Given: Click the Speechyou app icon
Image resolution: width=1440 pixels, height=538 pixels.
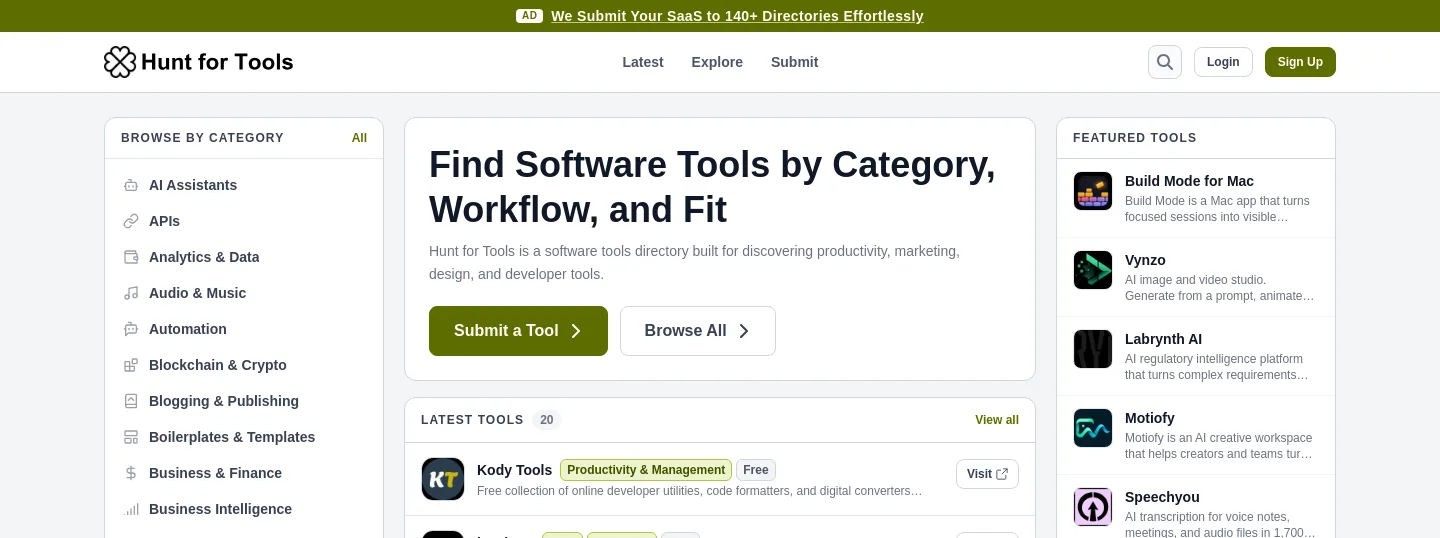Looking at the screenshot, I should tap(1093, 507).
